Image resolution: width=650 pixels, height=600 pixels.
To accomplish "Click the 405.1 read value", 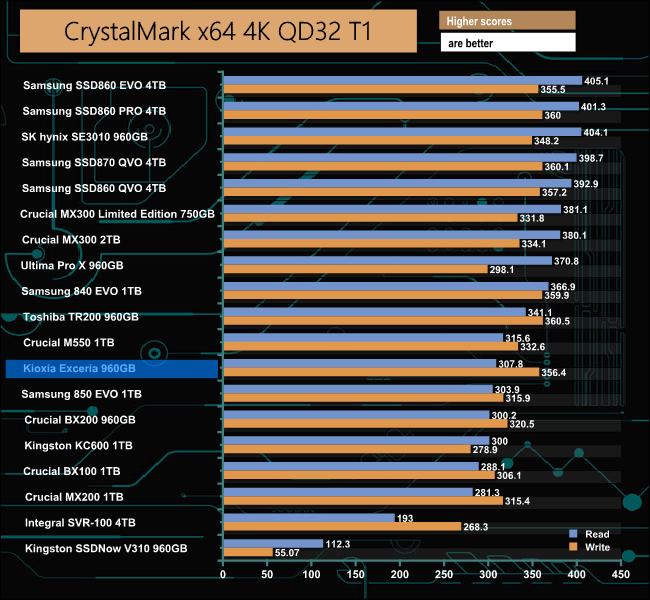I will tap(596, 81).
